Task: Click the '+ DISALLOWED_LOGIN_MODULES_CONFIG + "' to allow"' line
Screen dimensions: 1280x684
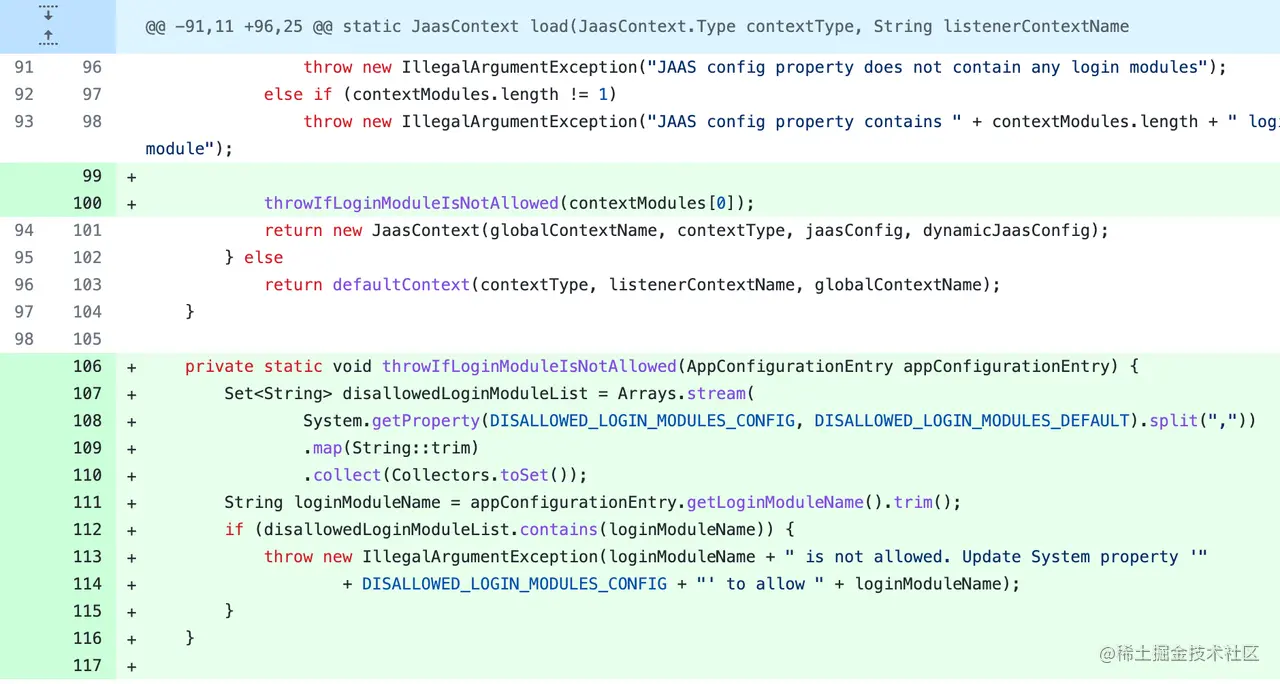Action: pos(681,583)
